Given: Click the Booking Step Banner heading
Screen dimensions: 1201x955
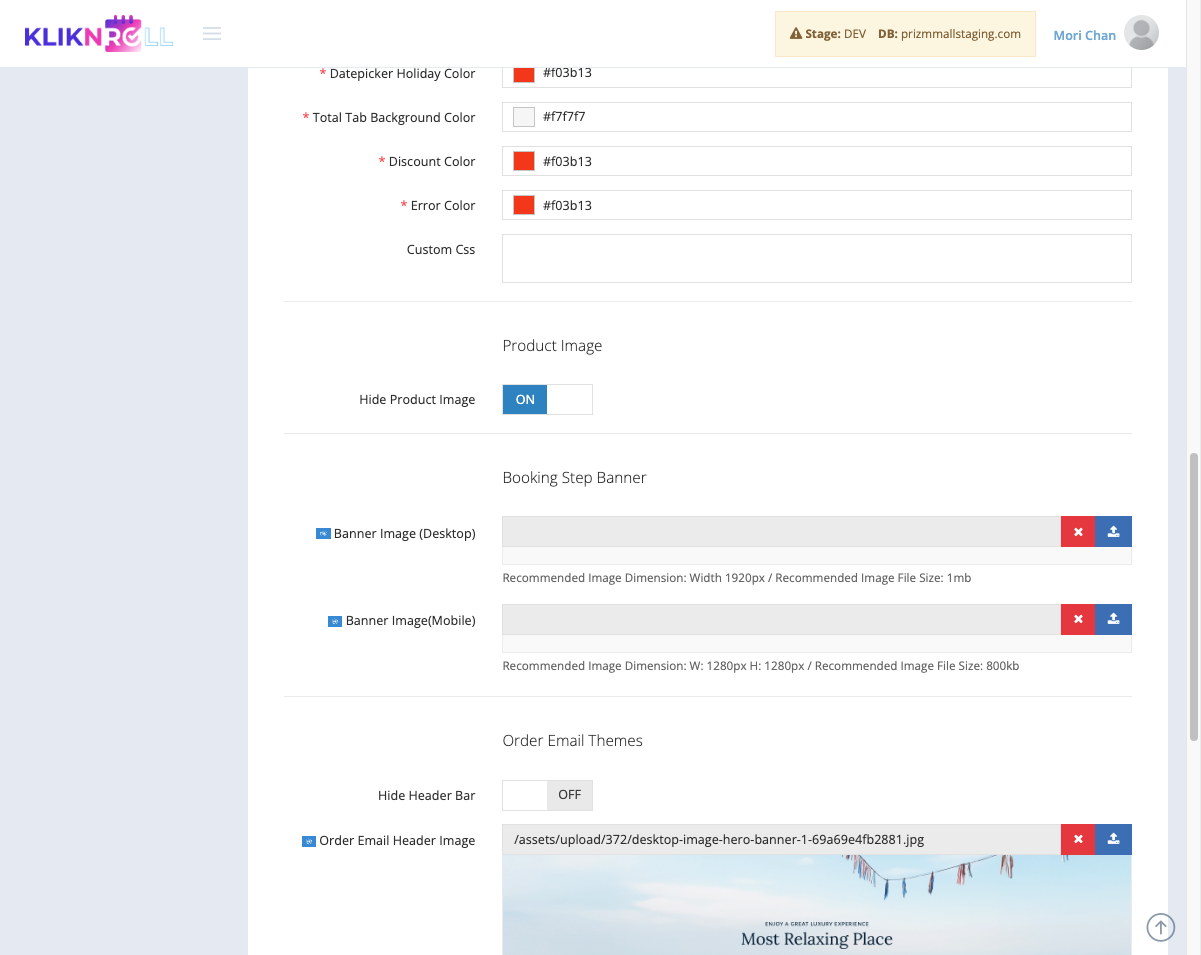Looking at the screenshot, I should [574, 478].
